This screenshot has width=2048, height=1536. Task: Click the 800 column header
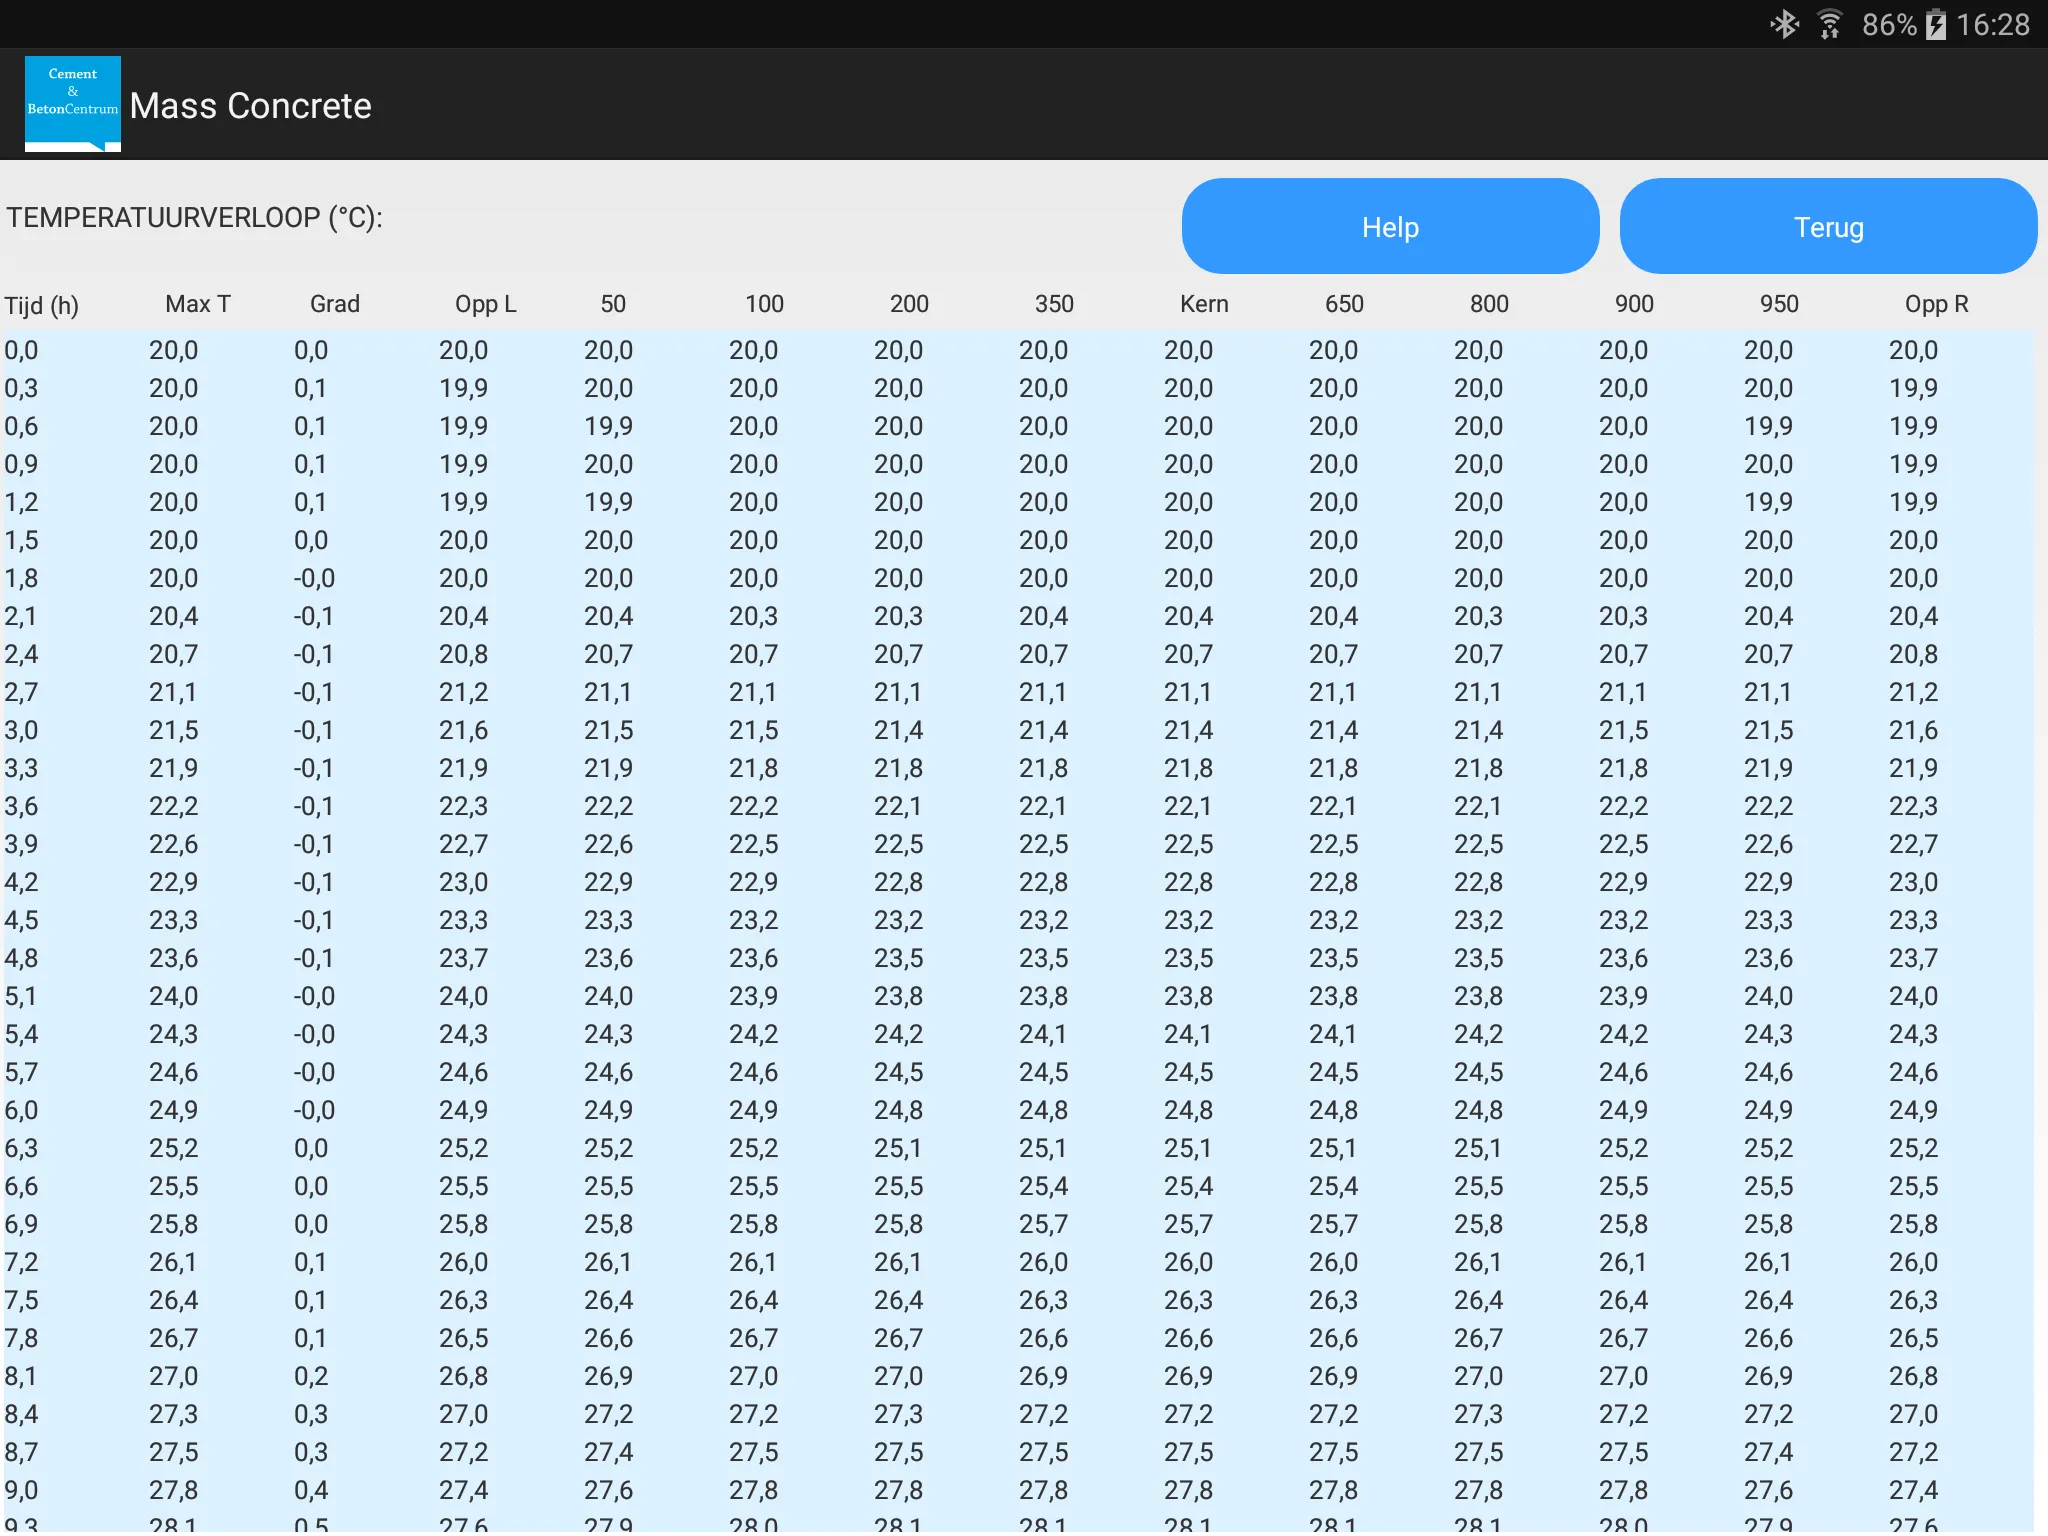tap(1489, 304)
